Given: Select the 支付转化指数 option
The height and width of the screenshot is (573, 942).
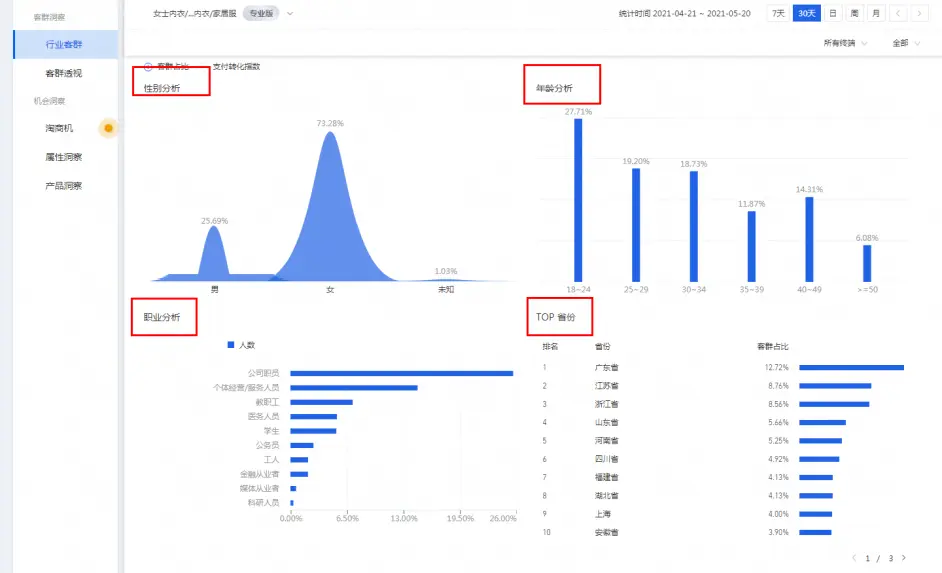Looking at the screenshot, I should 236,67.
